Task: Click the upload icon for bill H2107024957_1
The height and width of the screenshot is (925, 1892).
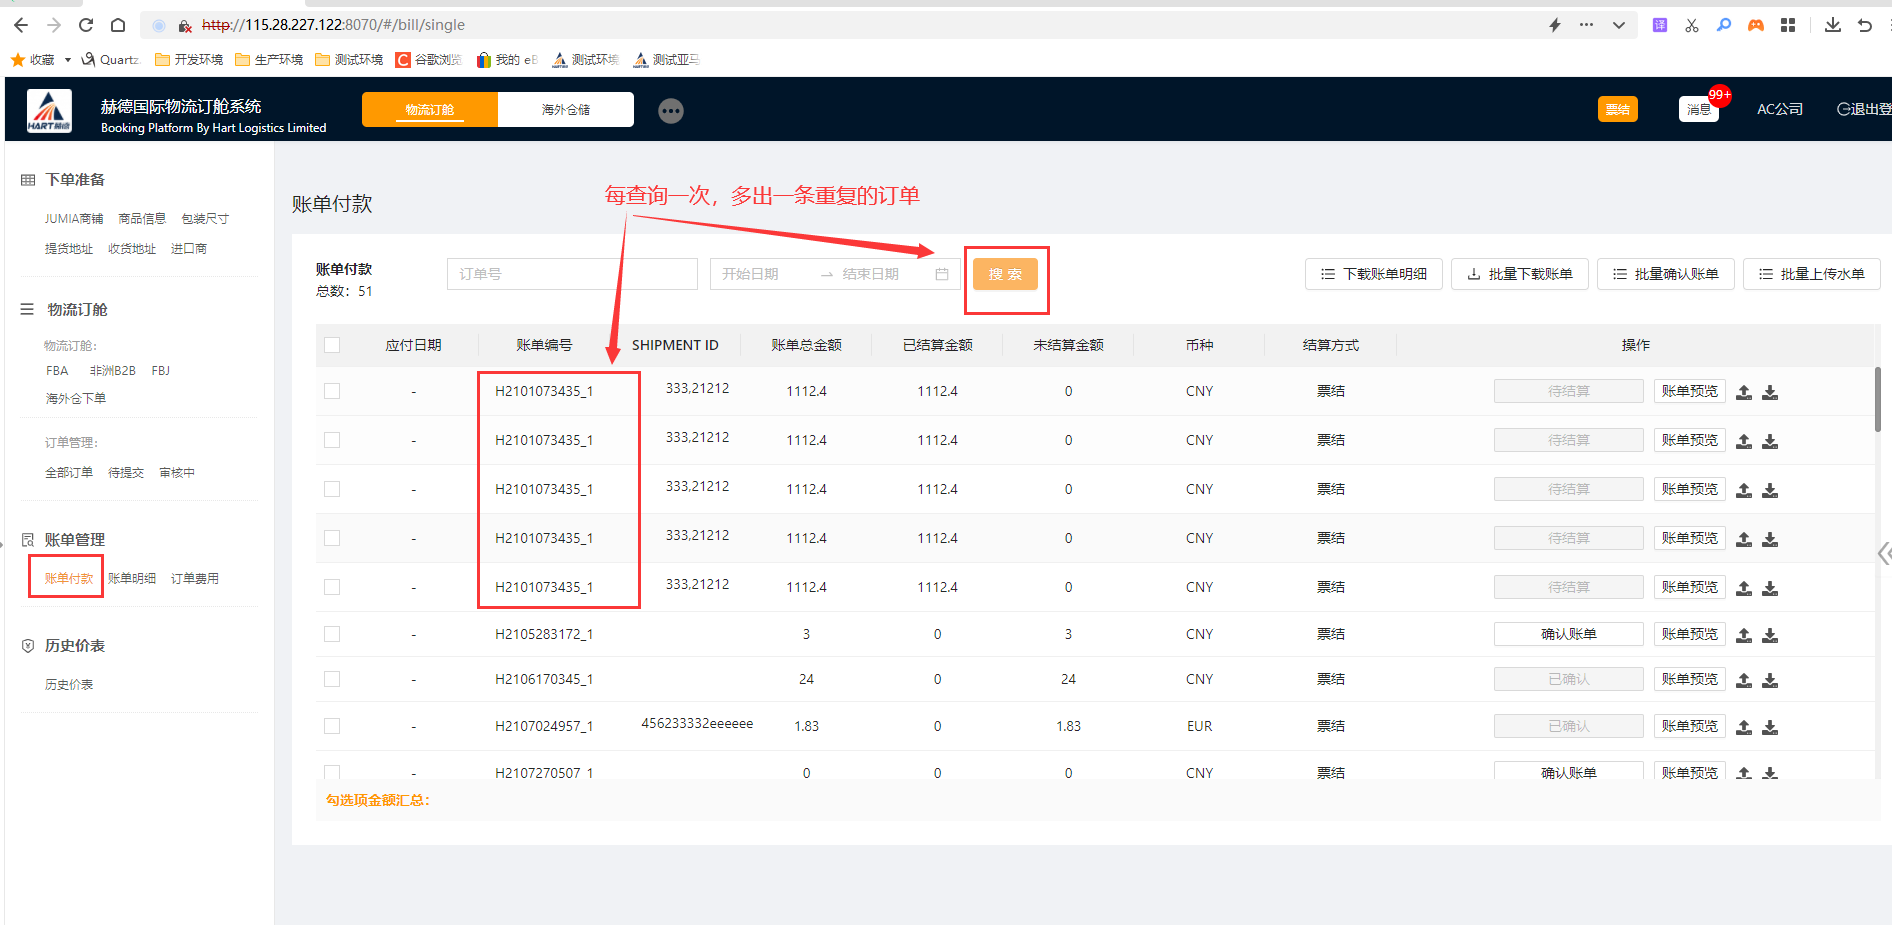Action: click(x=1744, y=727)
